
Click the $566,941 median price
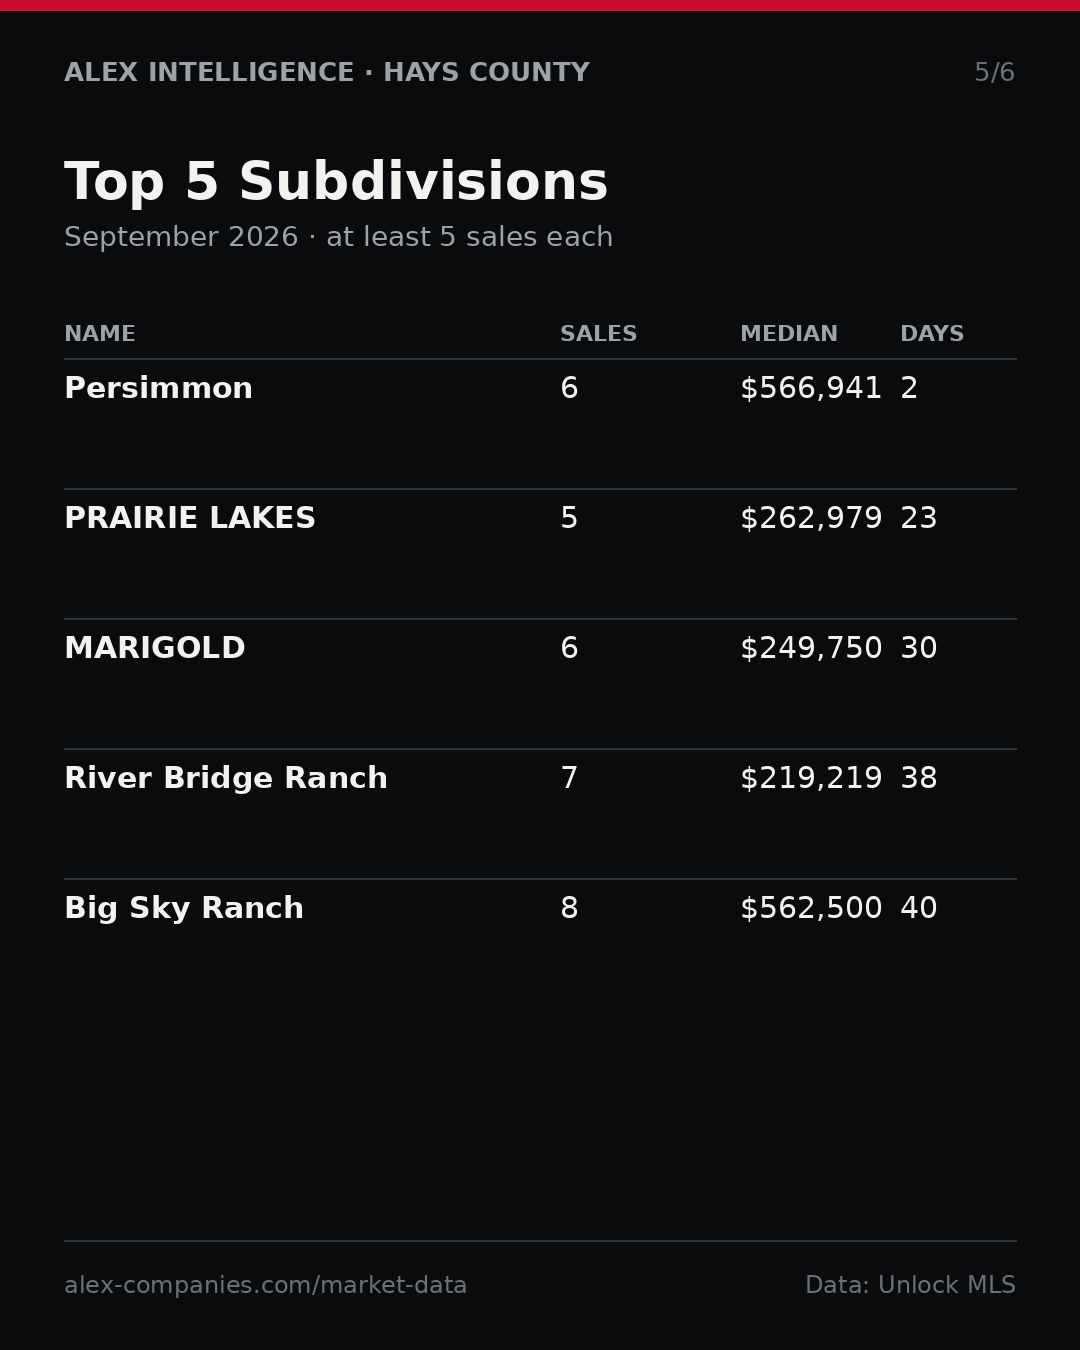tap(811, 389)
